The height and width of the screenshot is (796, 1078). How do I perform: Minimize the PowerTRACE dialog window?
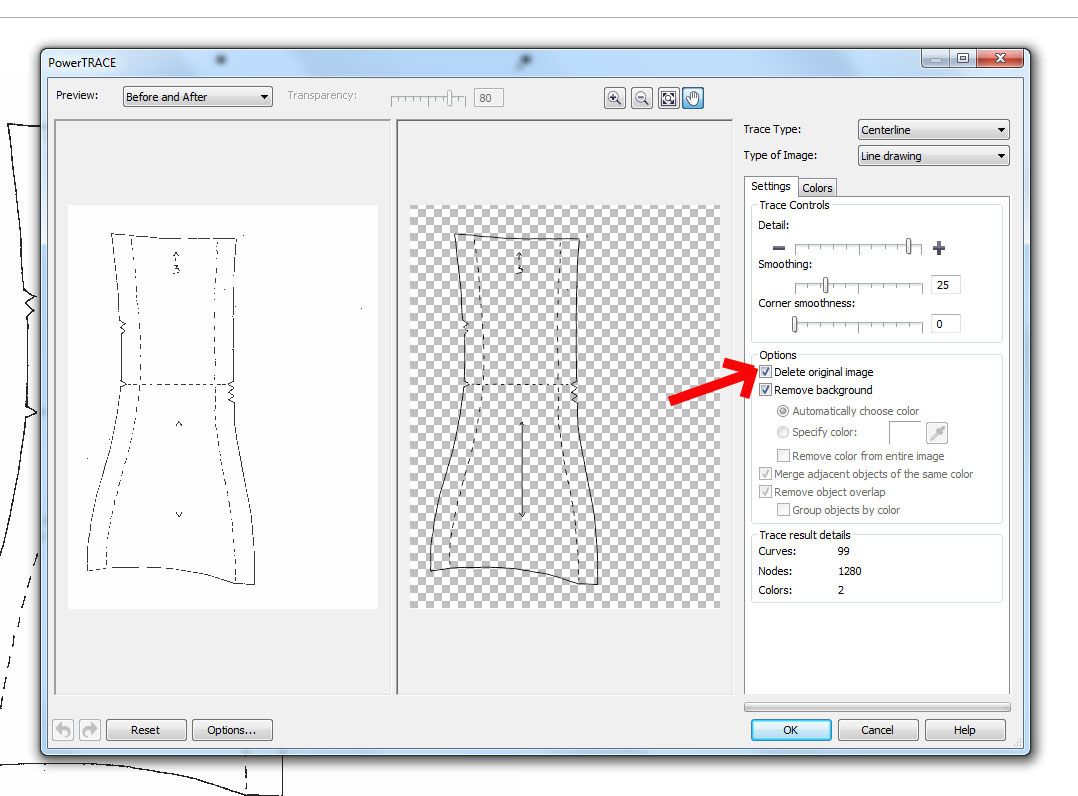[936, 59]
